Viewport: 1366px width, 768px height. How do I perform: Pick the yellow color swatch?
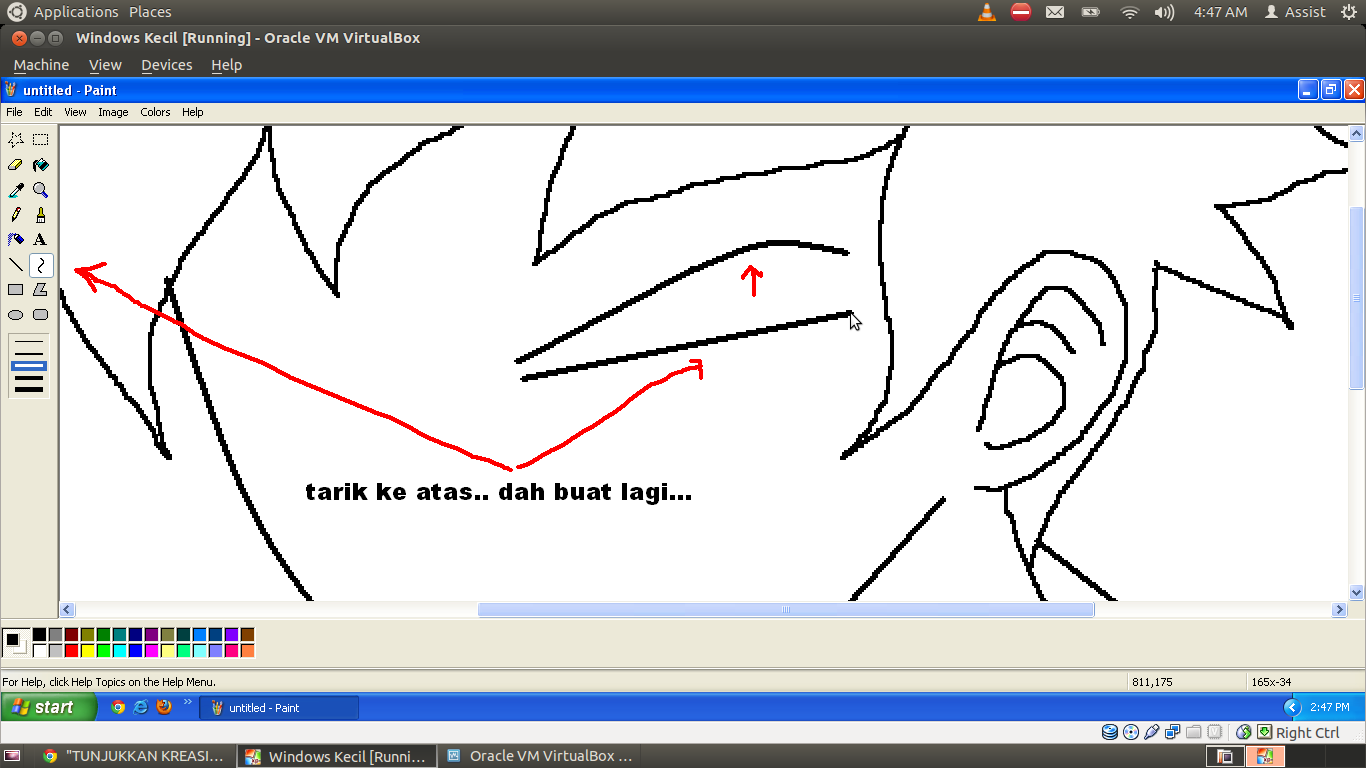tap(87, 651)
